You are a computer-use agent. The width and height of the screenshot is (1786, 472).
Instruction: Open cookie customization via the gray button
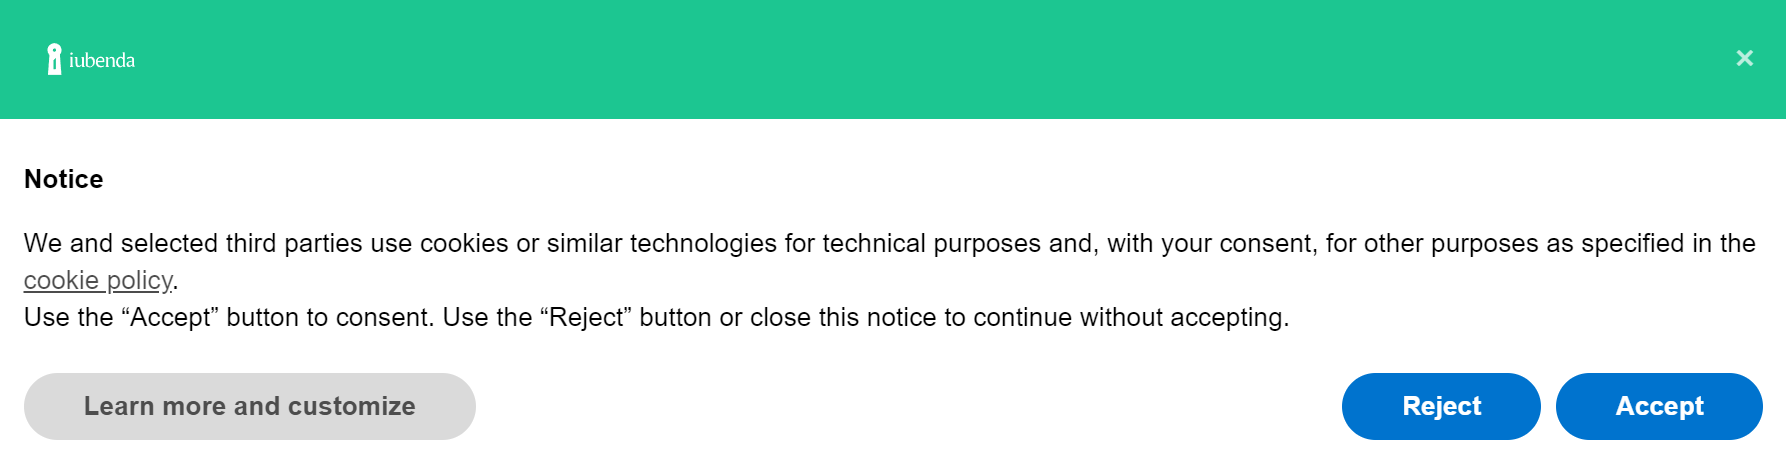point(249,406)
